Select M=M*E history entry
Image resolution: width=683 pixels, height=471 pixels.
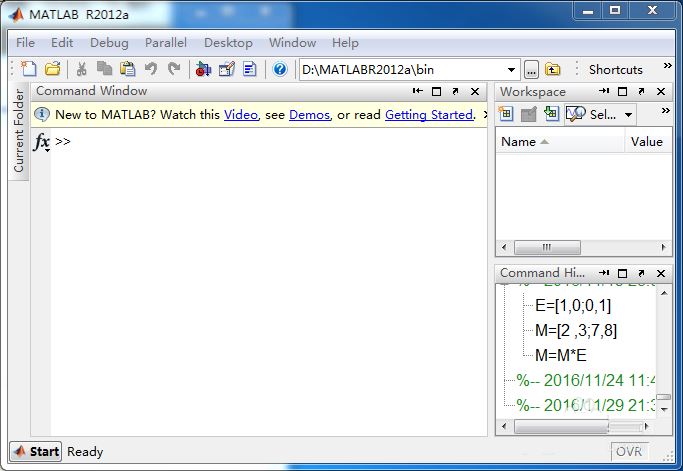[561, 355]
